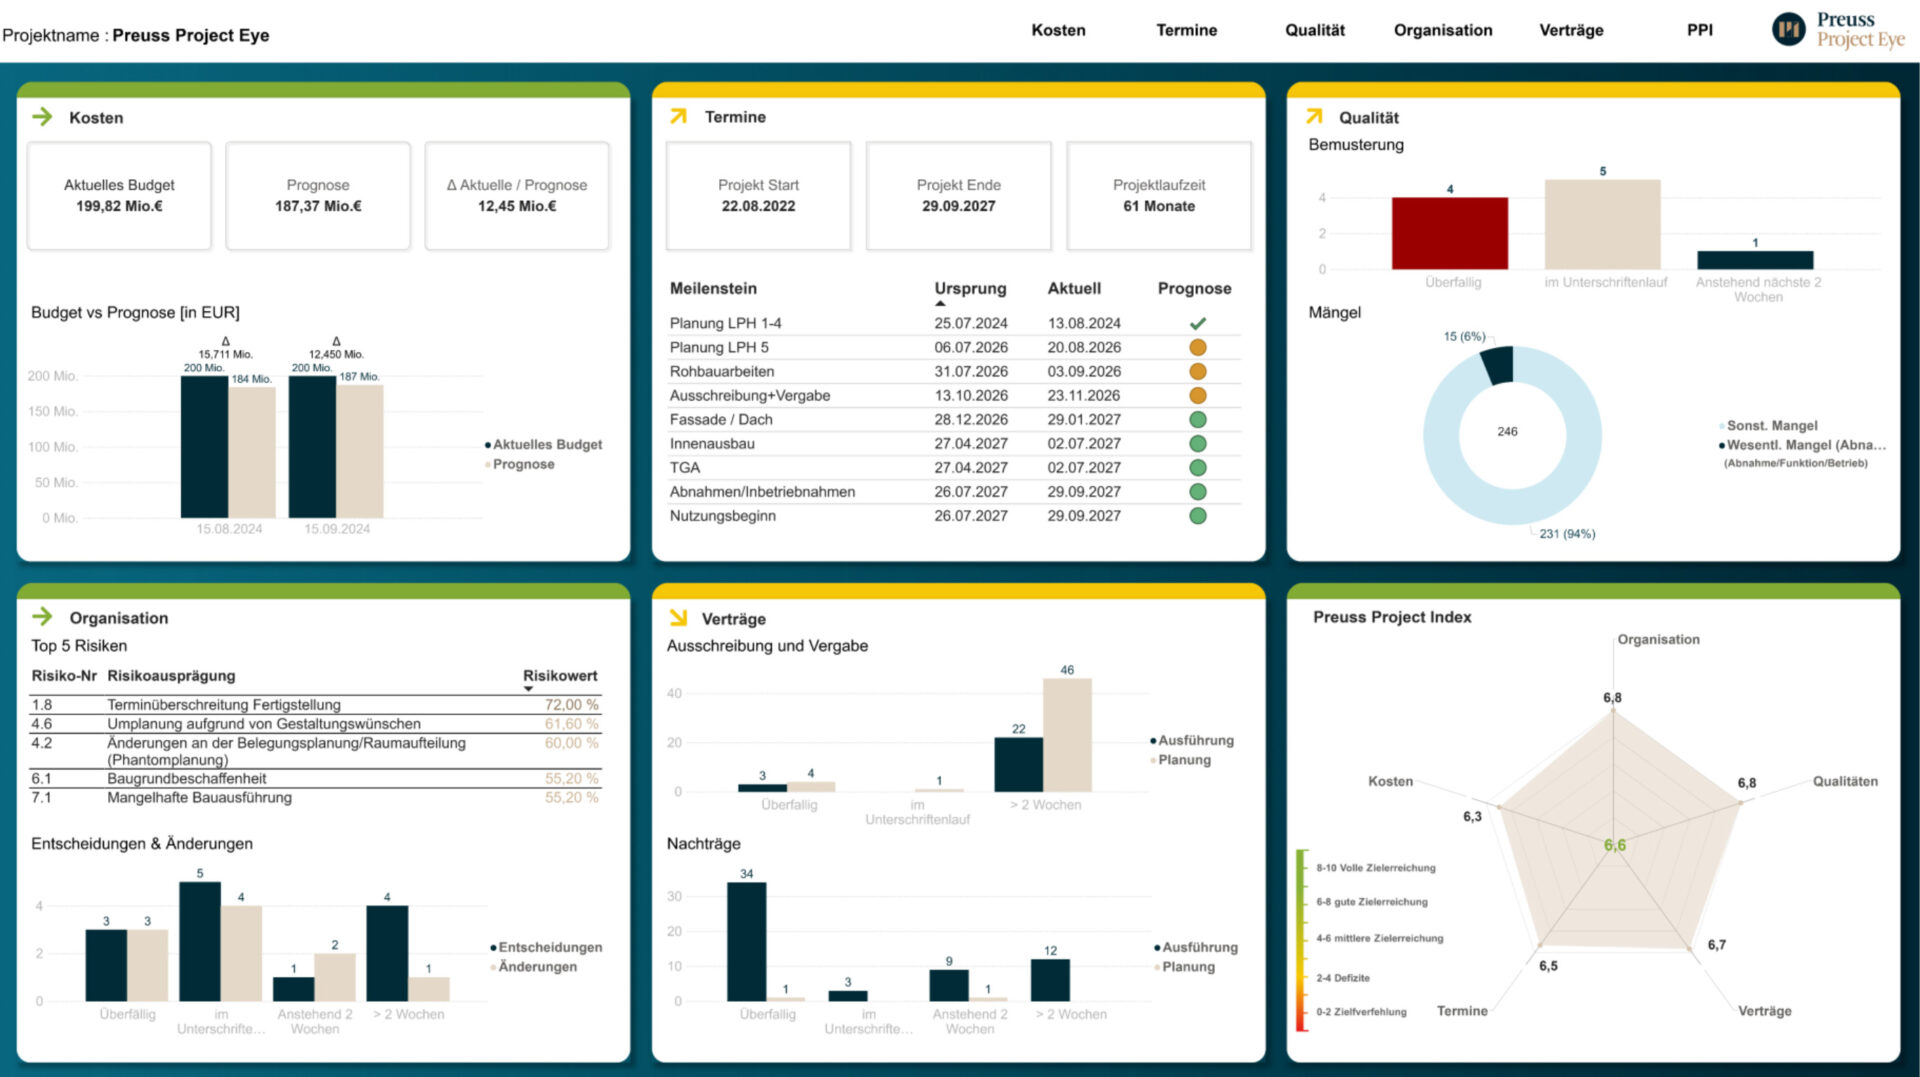Click the 8-10 Volle Zielerreichung legend label

click(1375, 868)
